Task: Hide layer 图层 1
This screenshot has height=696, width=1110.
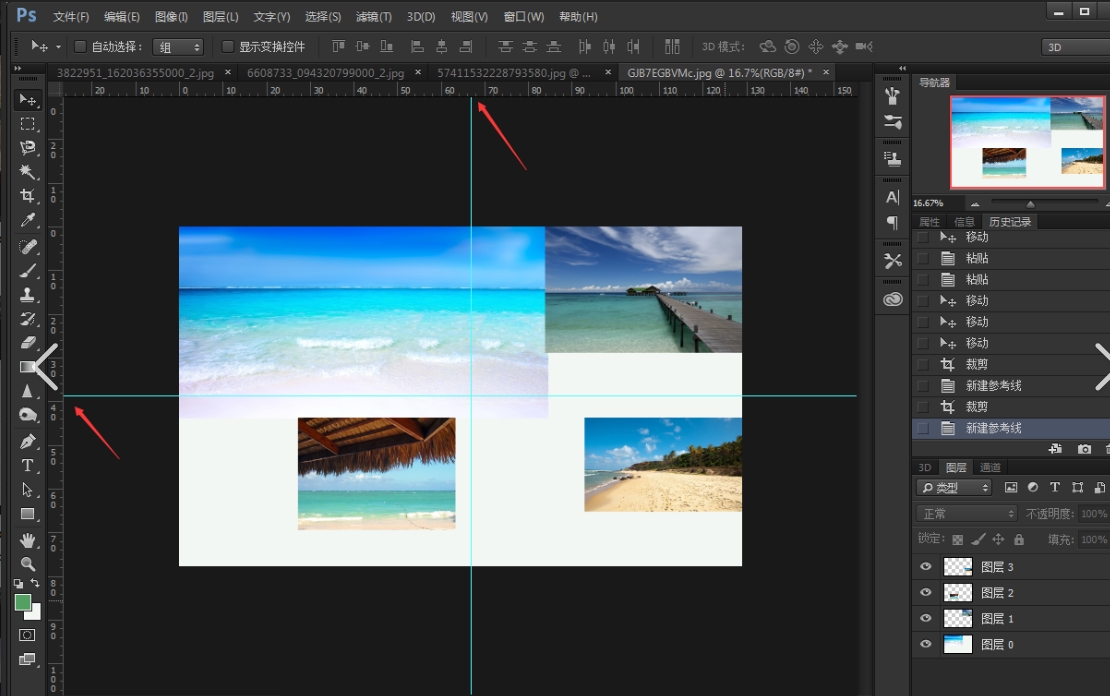Action: tap(925, 618)
